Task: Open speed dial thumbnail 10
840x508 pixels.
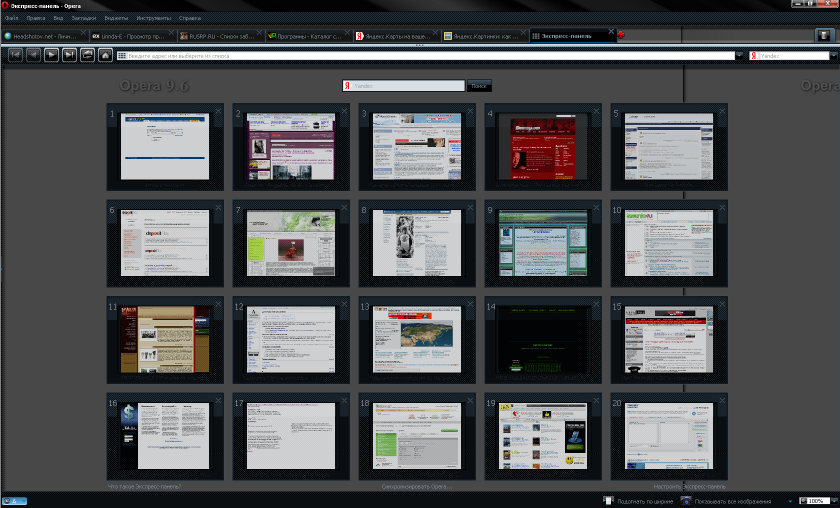Action: coord(669,243)
